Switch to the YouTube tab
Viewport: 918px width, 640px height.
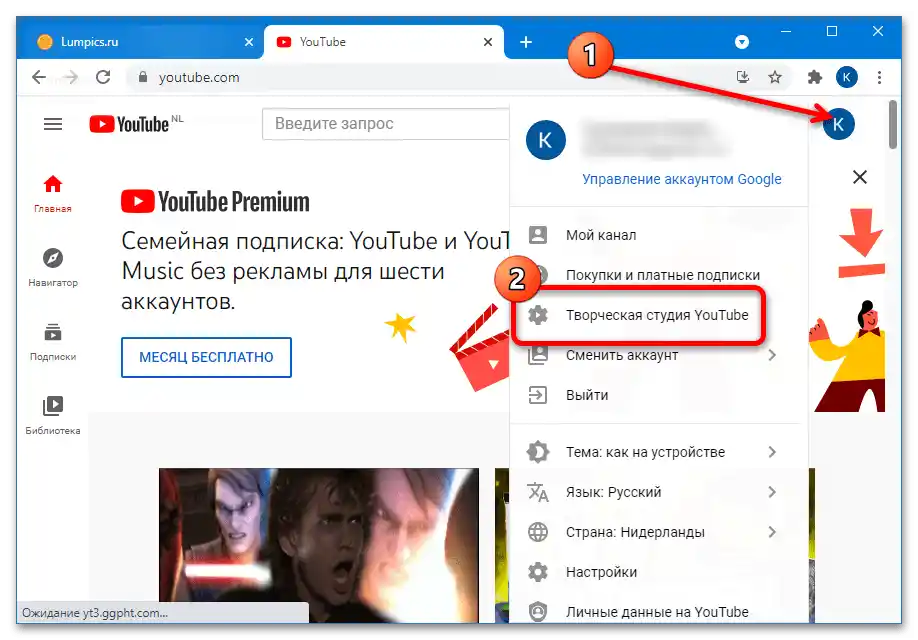tap(383, 42)
